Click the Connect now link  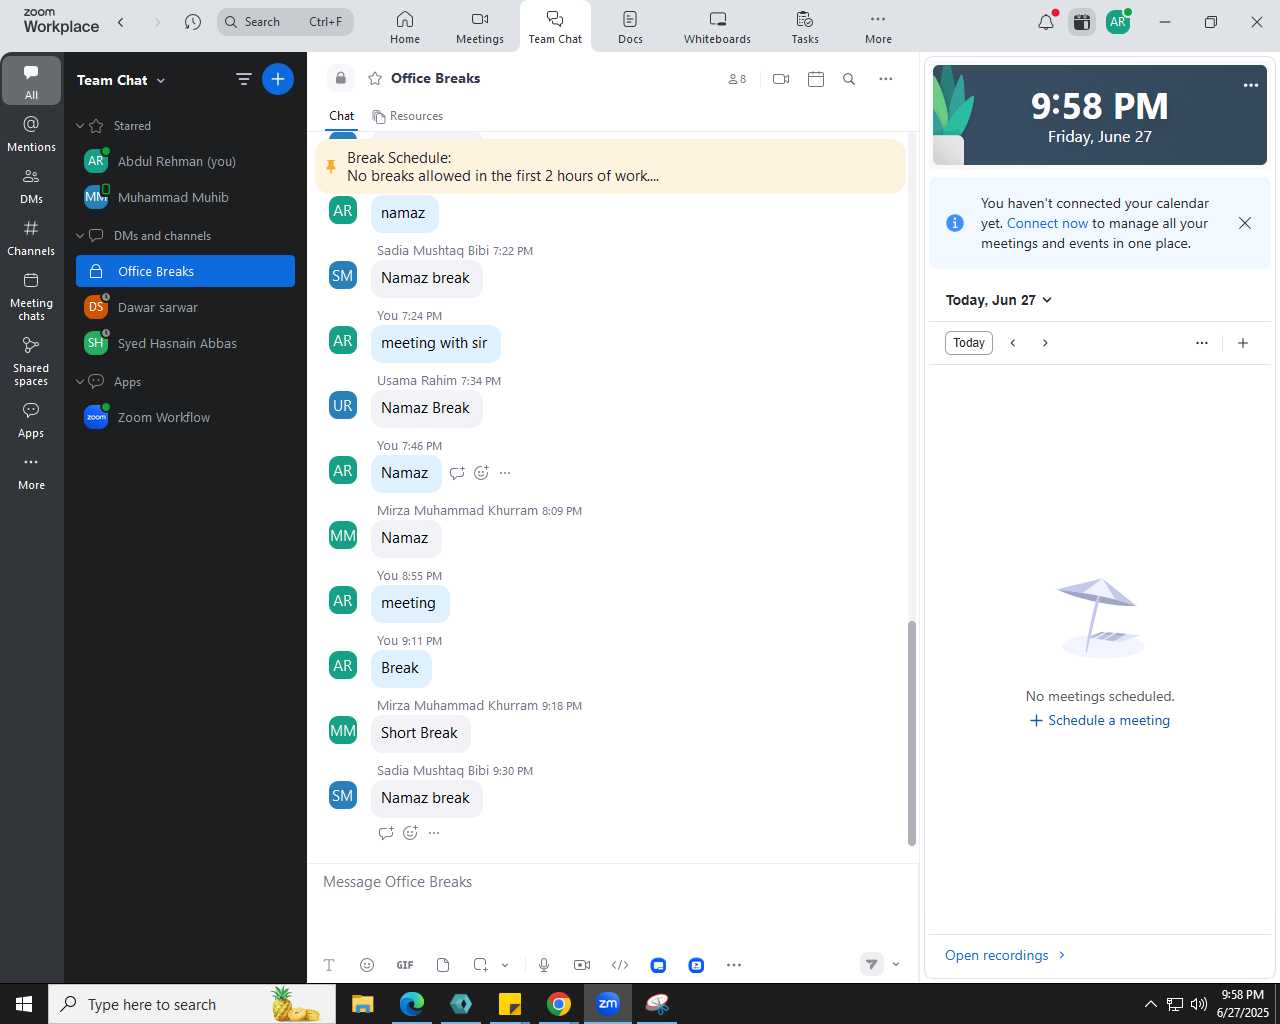click(1047, 224)
